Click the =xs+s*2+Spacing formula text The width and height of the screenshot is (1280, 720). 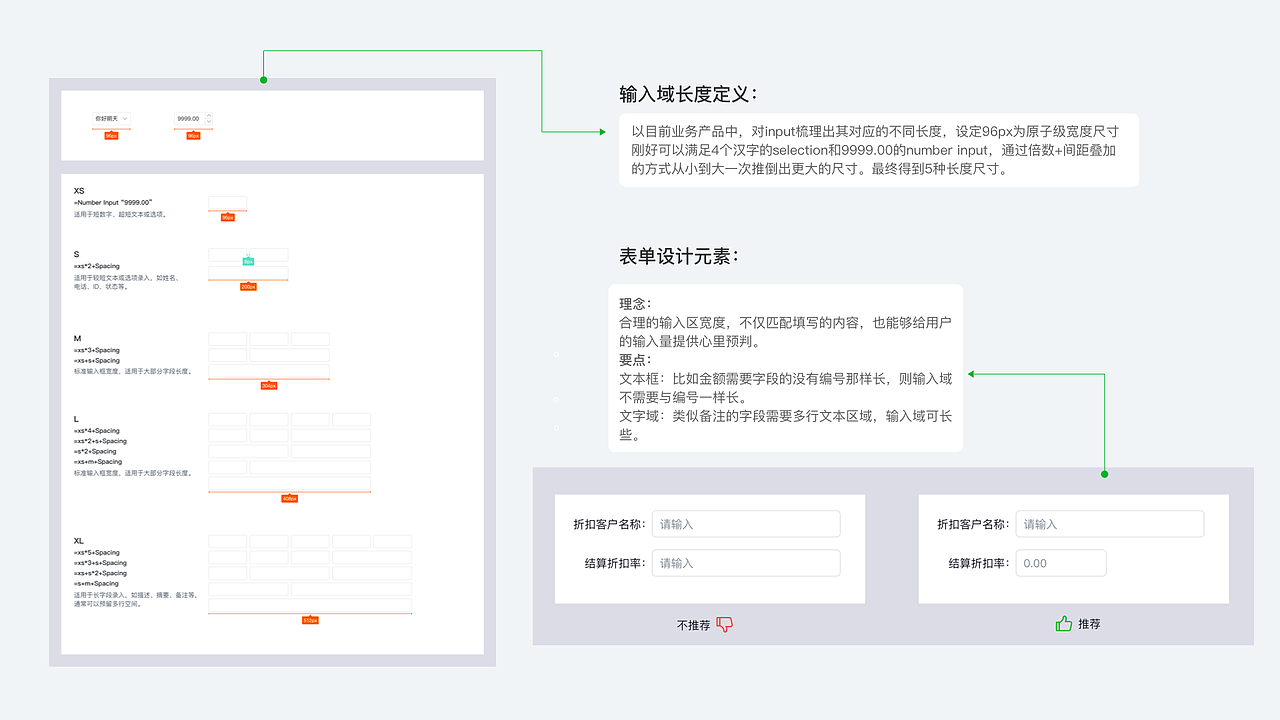pos(100,573)
